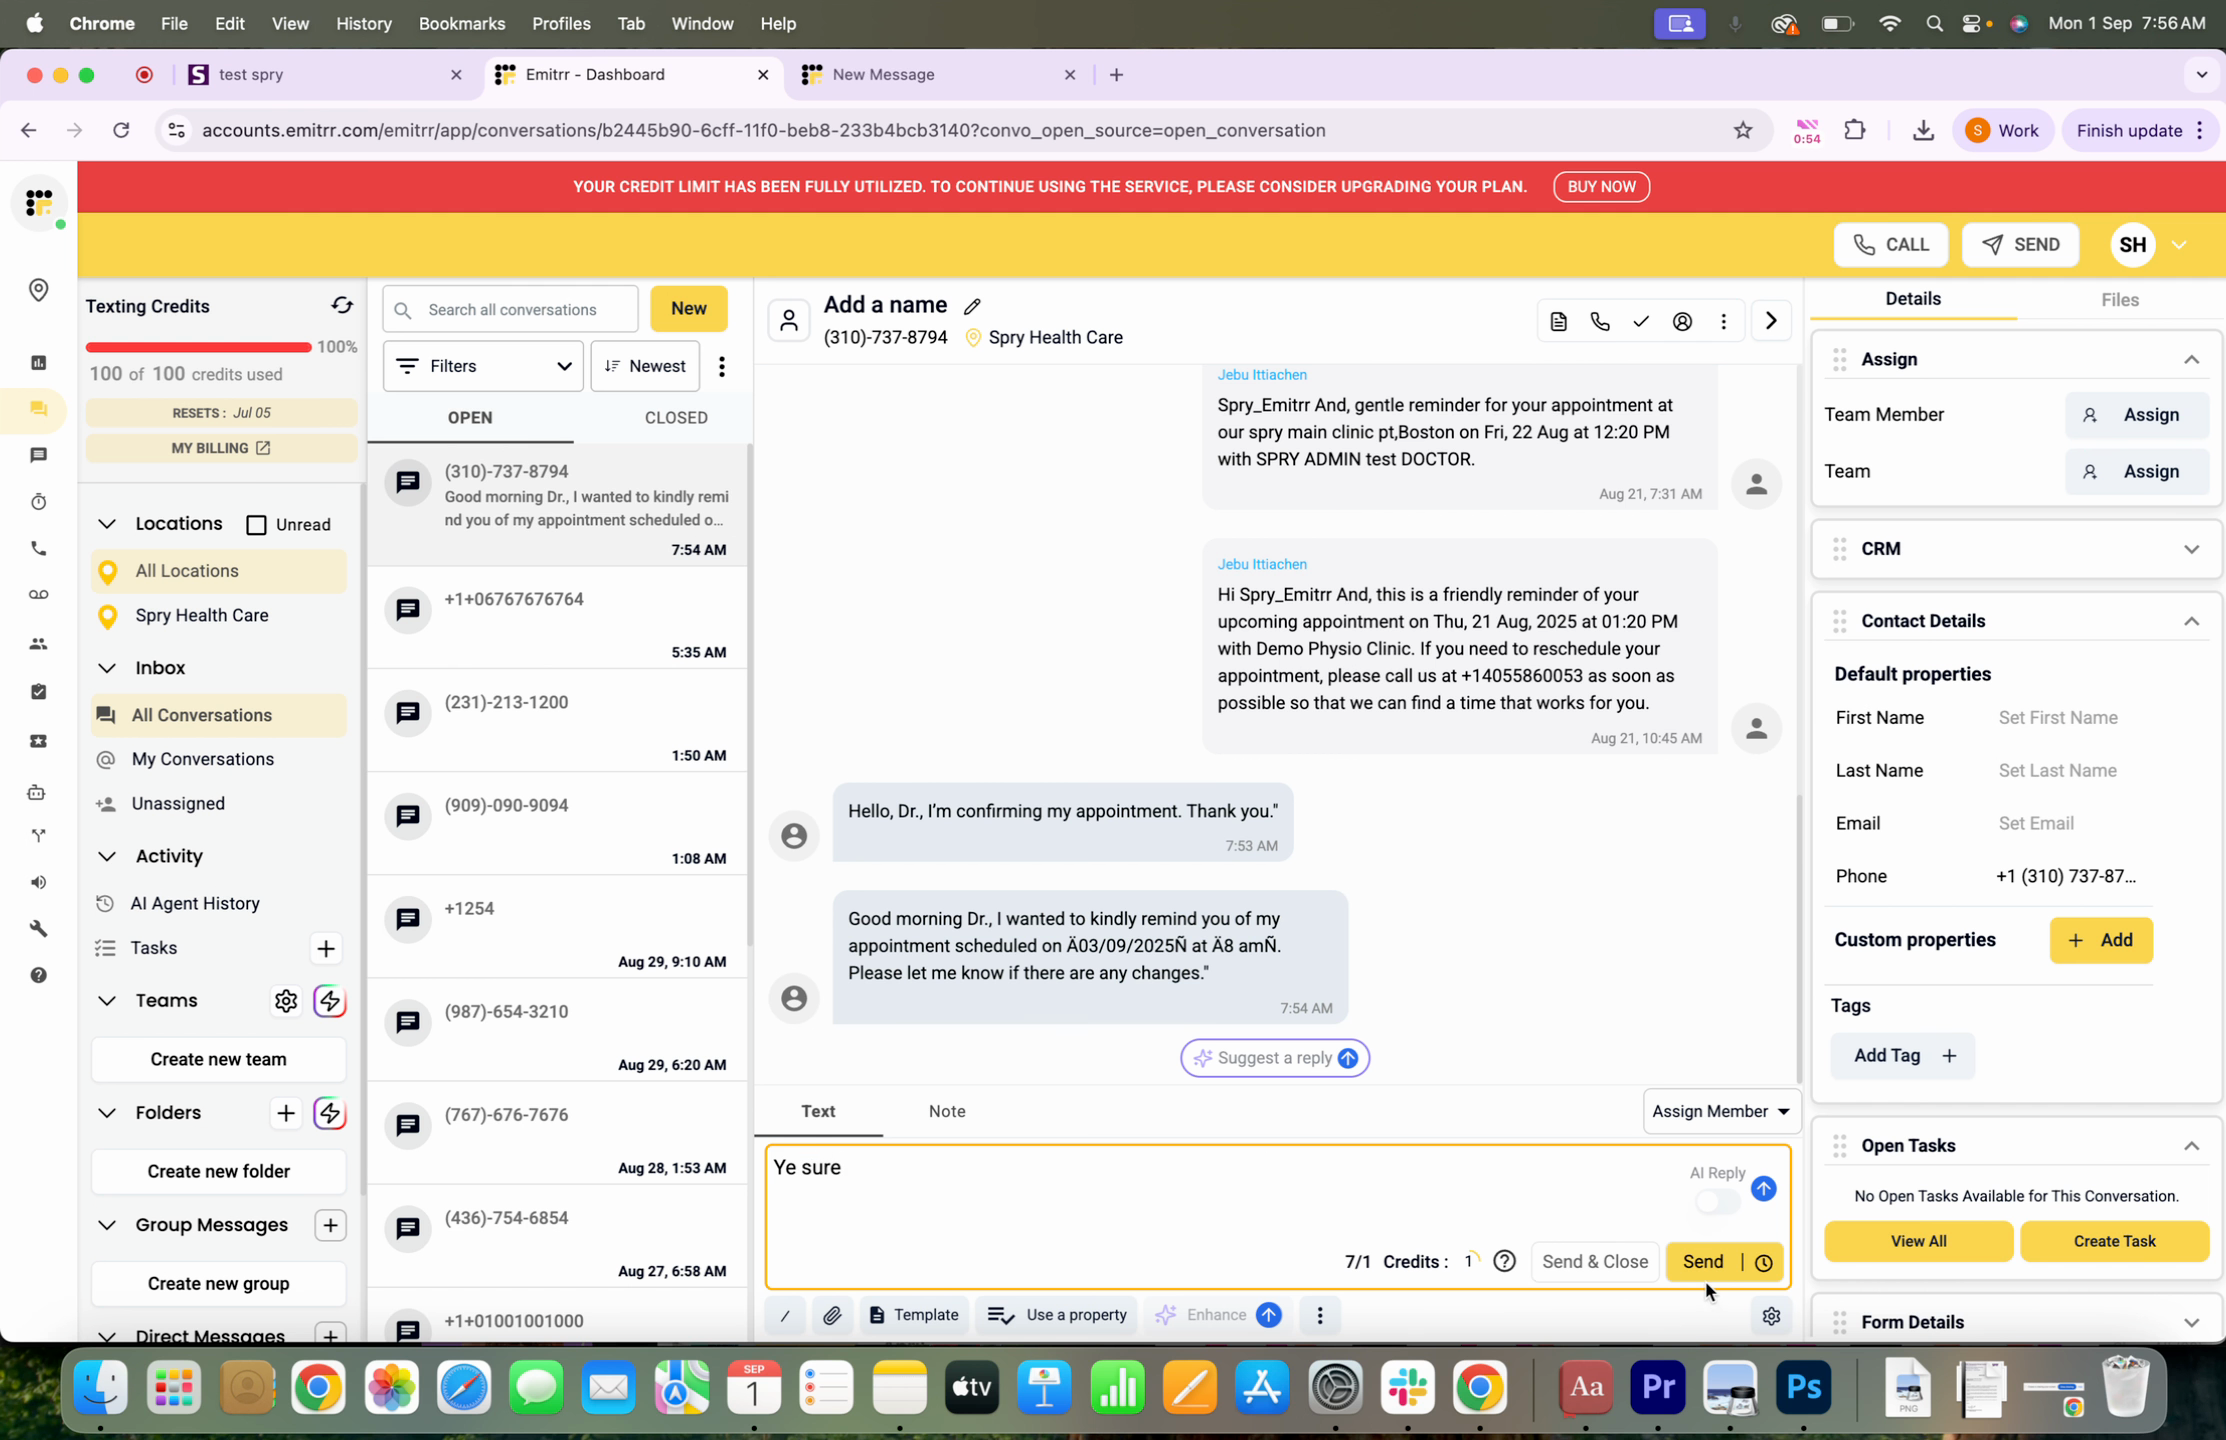Click the BUY NOW button
This screenshot has height=1440, width=2226.
coord(1601,187)
